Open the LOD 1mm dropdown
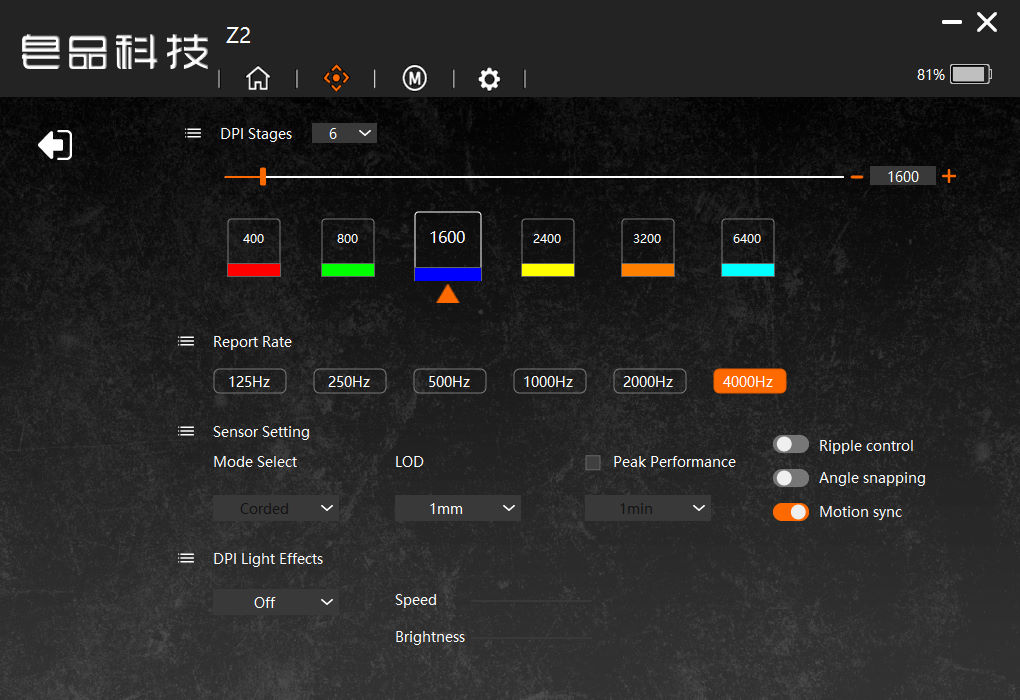The image size is (1020, 700). [457, 508]
